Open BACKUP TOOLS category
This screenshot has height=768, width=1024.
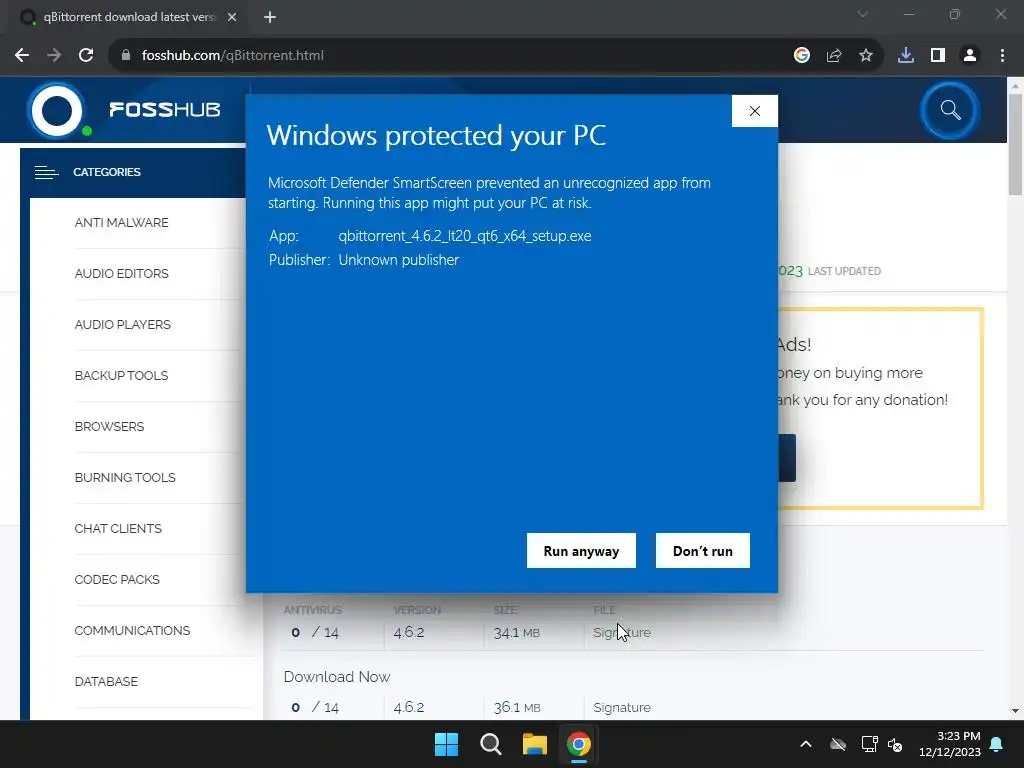pyautogui.click(x=121, y=376)
